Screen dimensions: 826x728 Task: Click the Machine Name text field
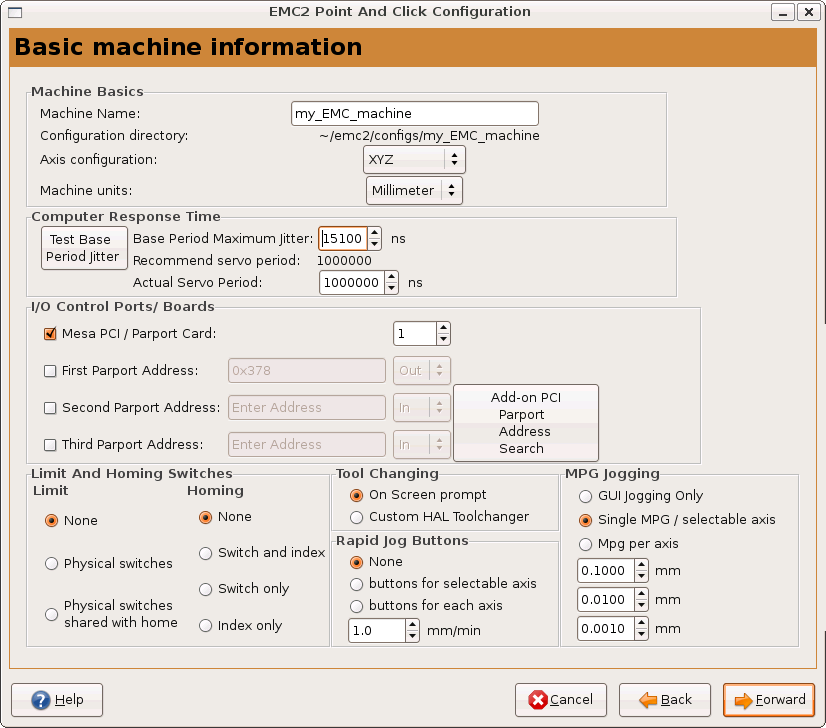[x=414, y=114]
